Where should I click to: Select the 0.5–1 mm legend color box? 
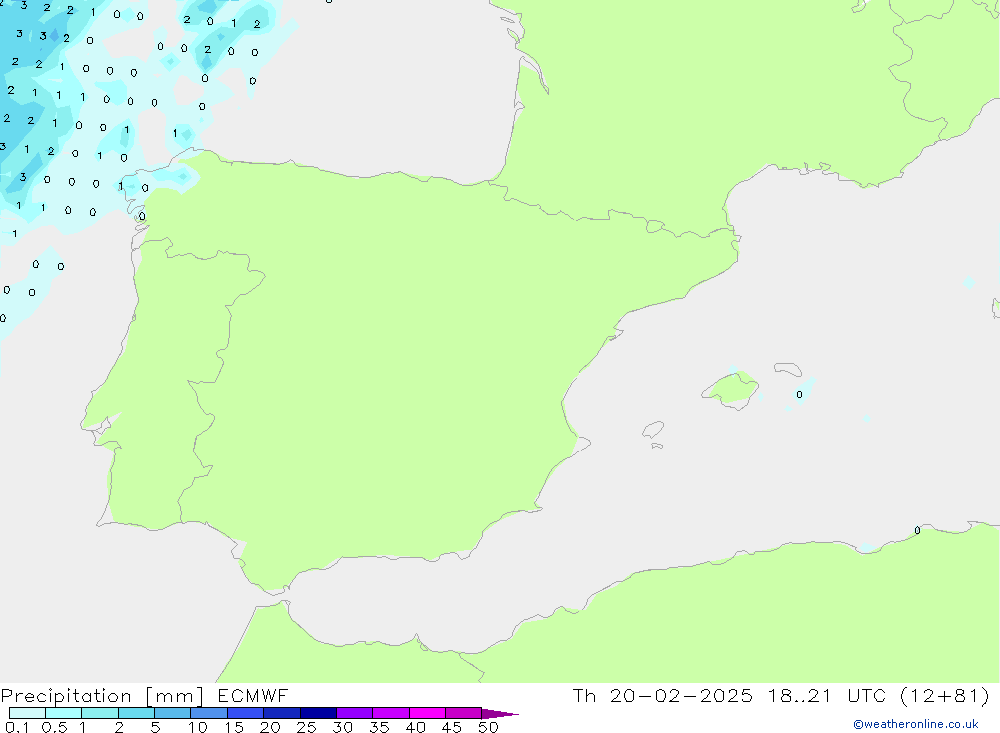coord(64,713)
